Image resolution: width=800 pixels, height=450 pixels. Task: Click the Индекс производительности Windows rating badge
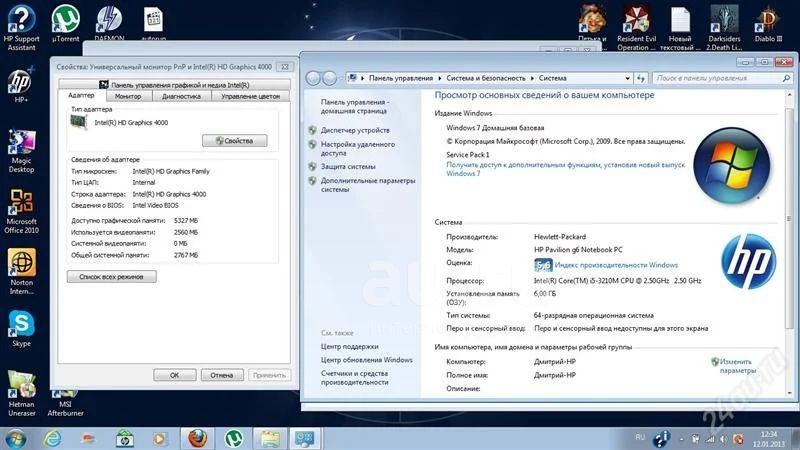point(543,265)
